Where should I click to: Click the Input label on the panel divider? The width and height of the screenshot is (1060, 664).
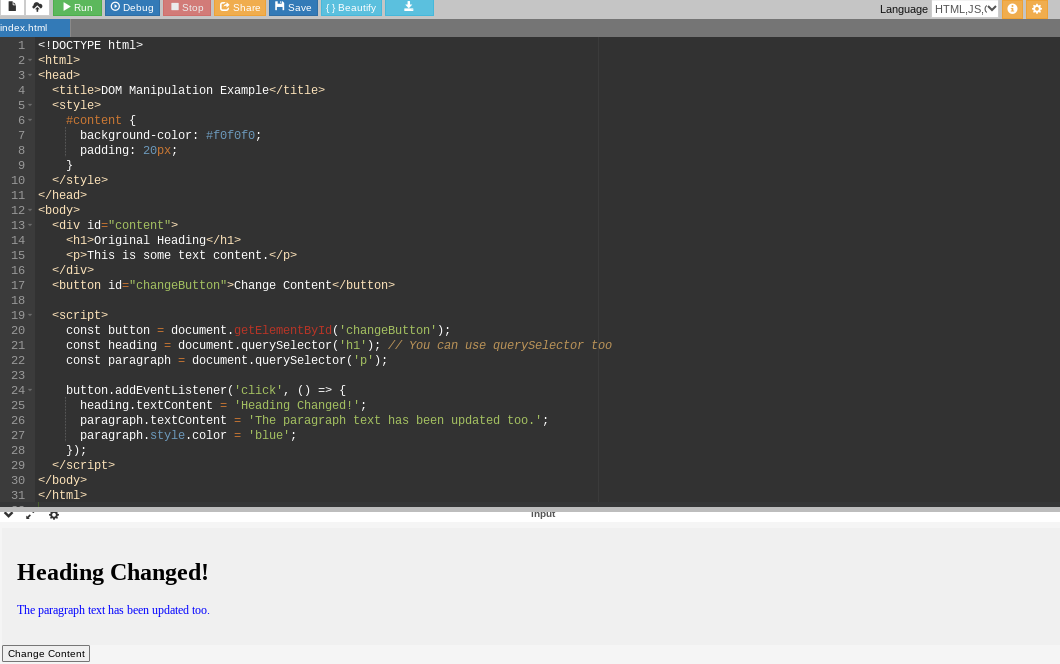(x=543, y=515)
